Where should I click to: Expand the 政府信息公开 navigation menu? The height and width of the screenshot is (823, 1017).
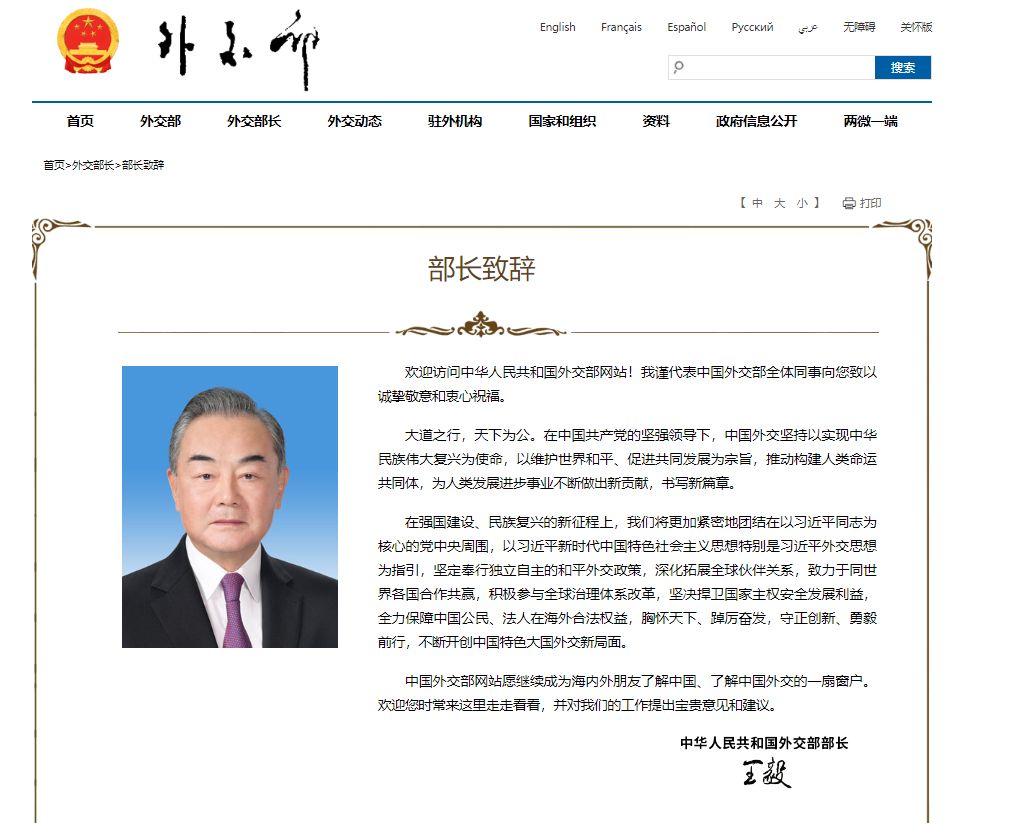click(756, 121)
